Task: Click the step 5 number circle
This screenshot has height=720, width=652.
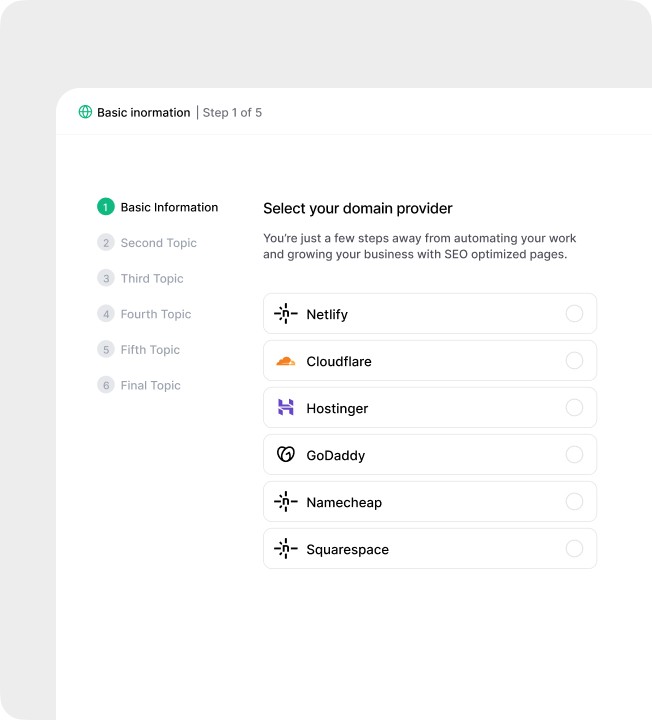Action: (106, 349)
